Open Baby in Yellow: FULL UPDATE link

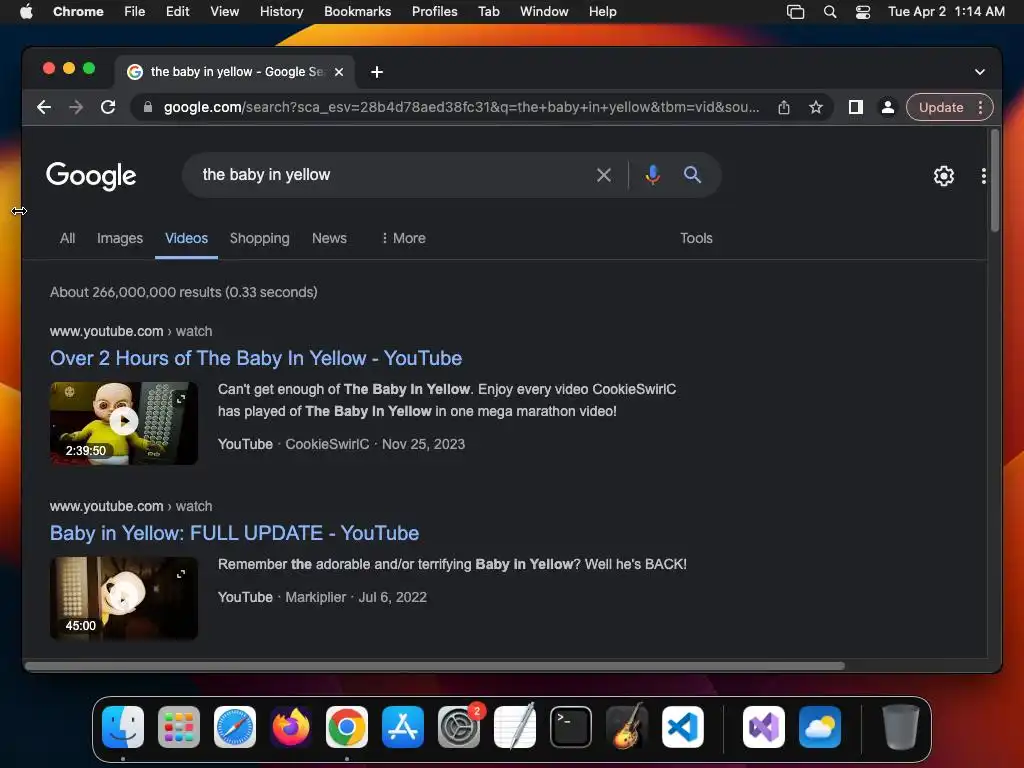coord(234,534)
